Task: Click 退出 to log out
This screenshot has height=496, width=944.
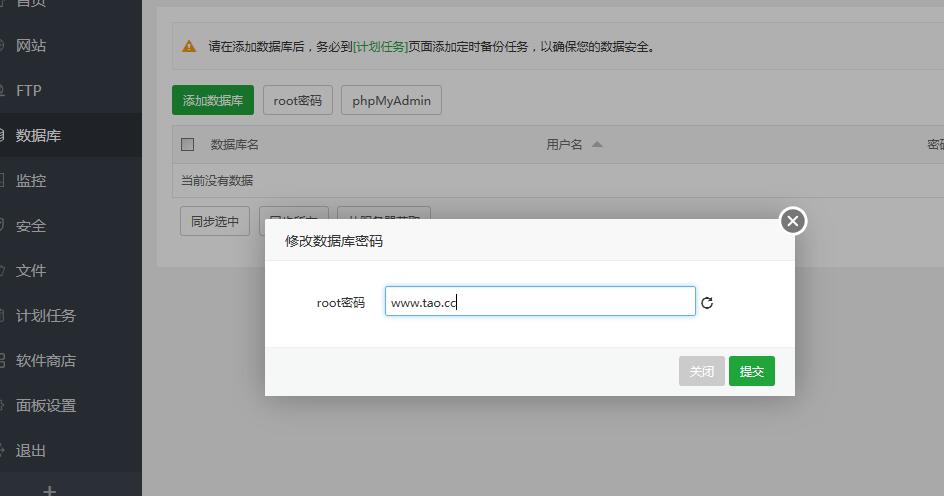Action: [31, 451]
